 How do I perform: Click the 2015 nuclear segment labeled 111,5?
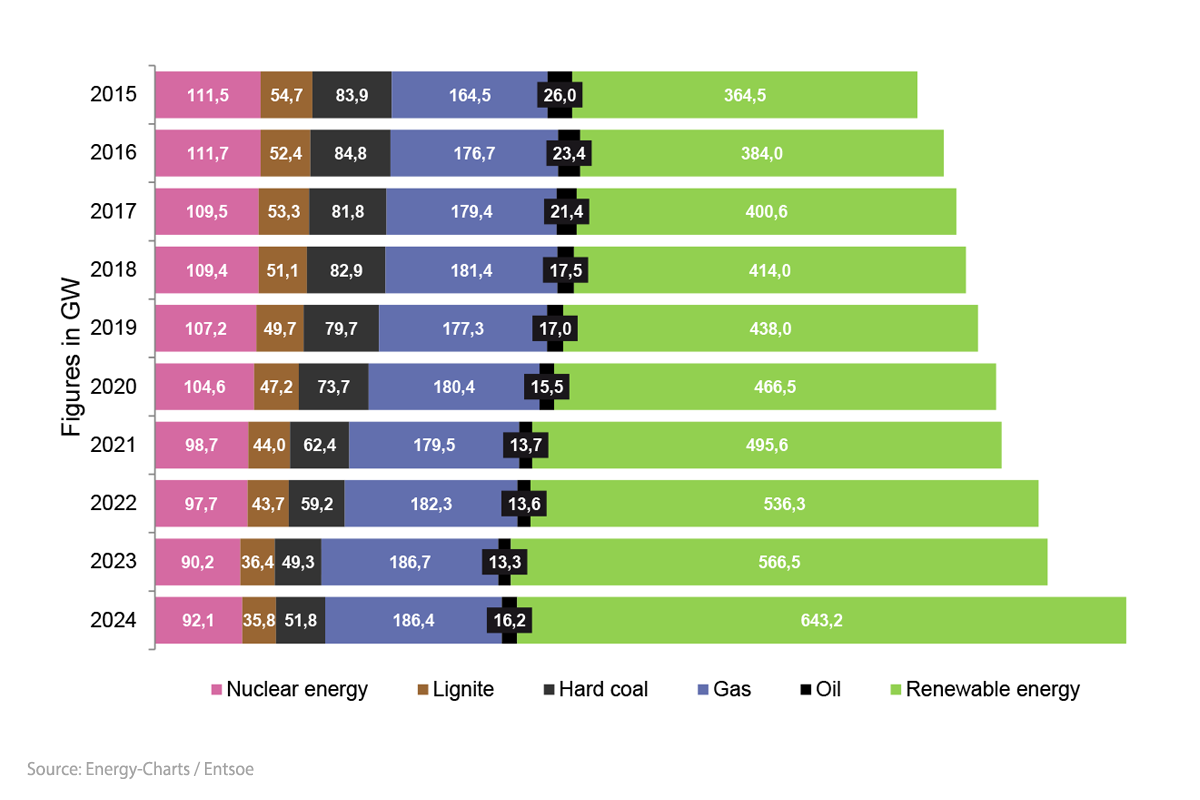click(208, 95)
